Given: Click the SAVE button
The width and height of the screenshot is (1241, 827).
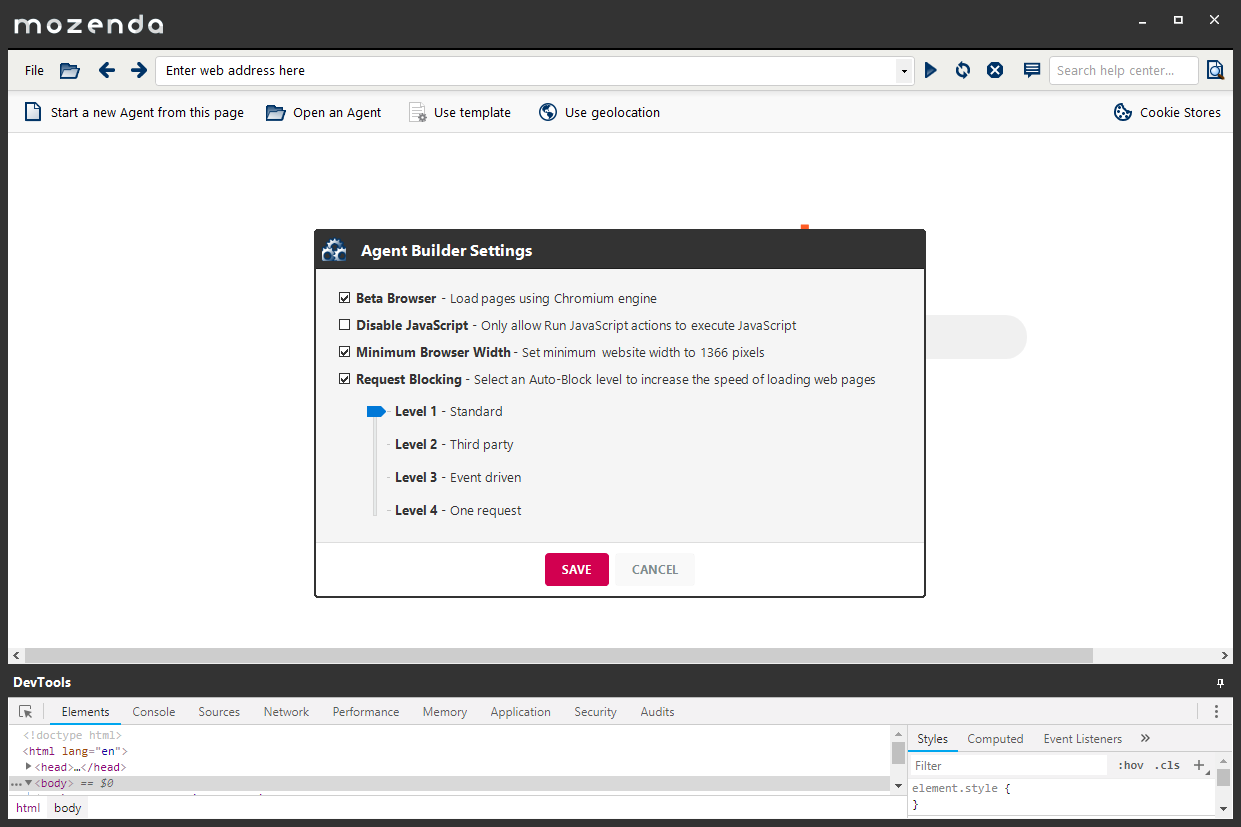Looking at the screenshot, I should (576, 569).
